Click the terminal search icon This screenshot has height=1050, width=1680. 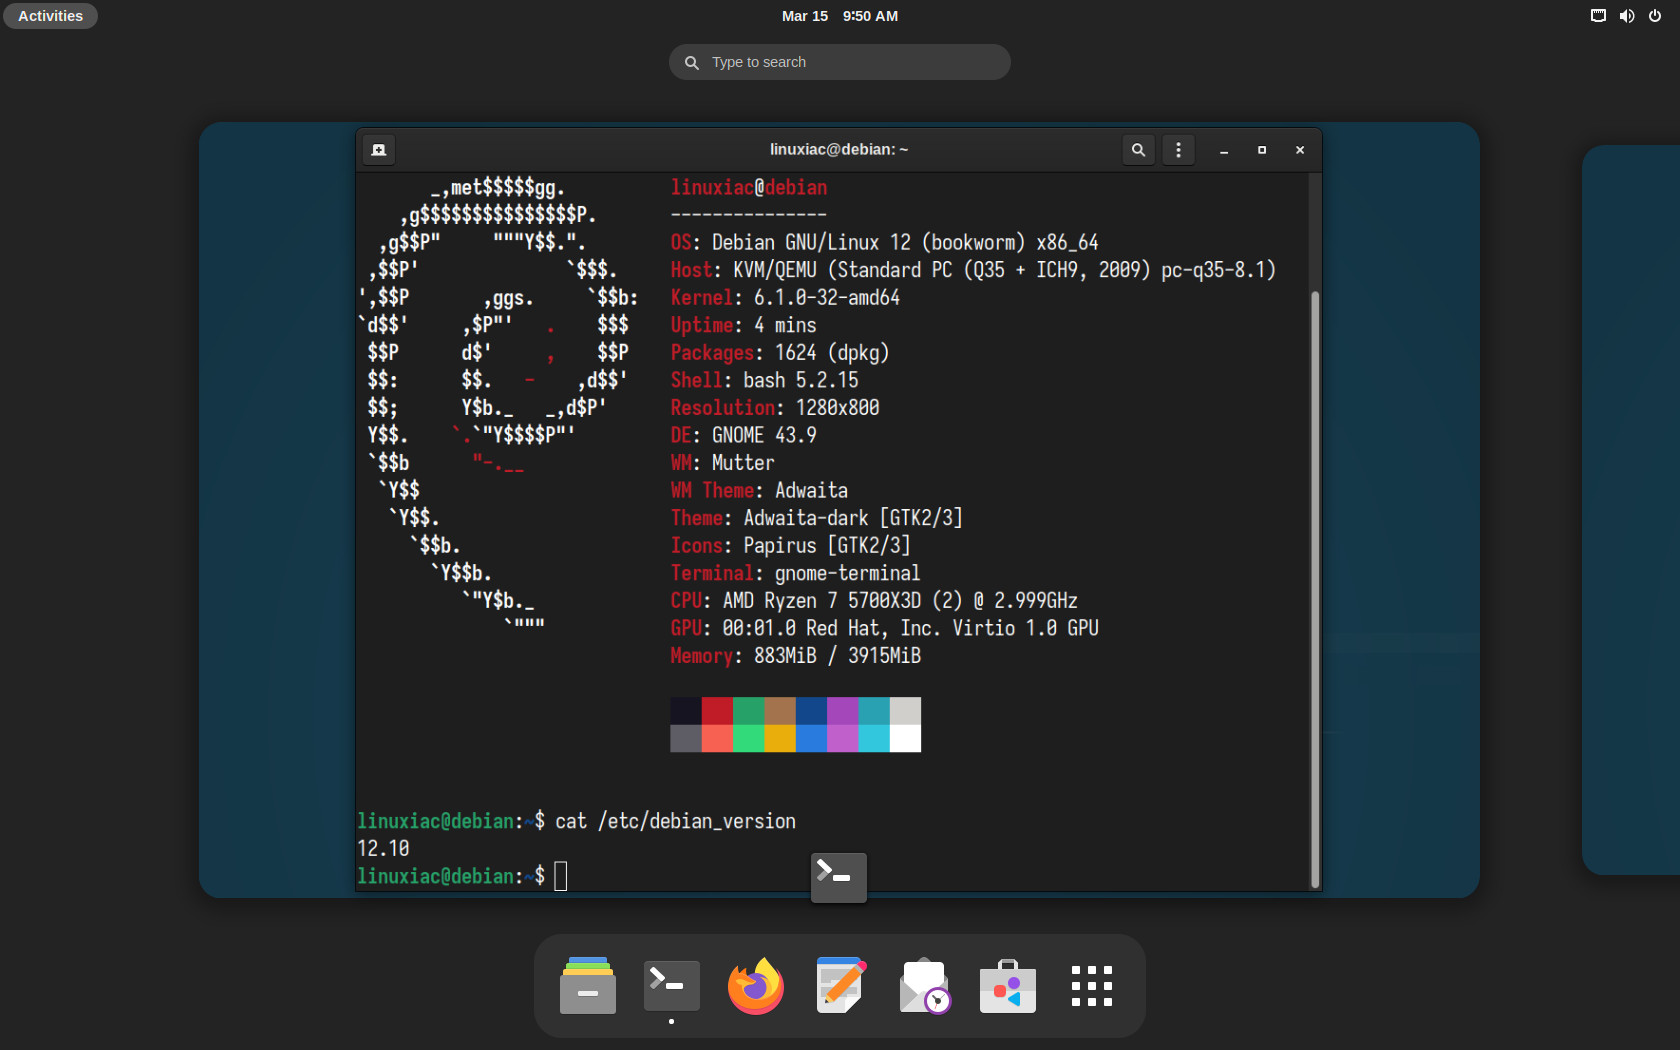tap(1138, 150)
